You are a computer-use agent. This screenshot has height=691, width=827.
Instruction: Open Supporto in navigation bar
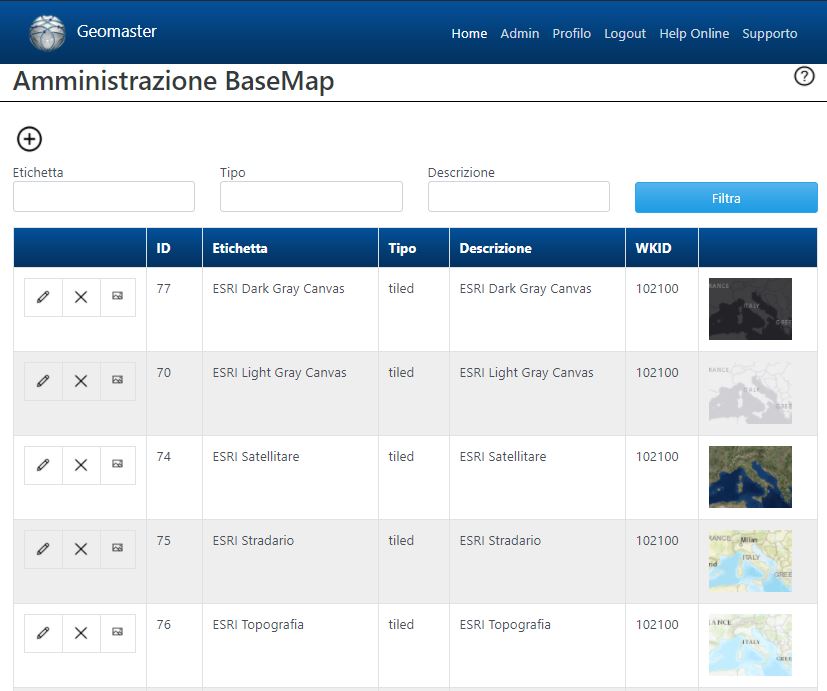(x=770, y=33)
